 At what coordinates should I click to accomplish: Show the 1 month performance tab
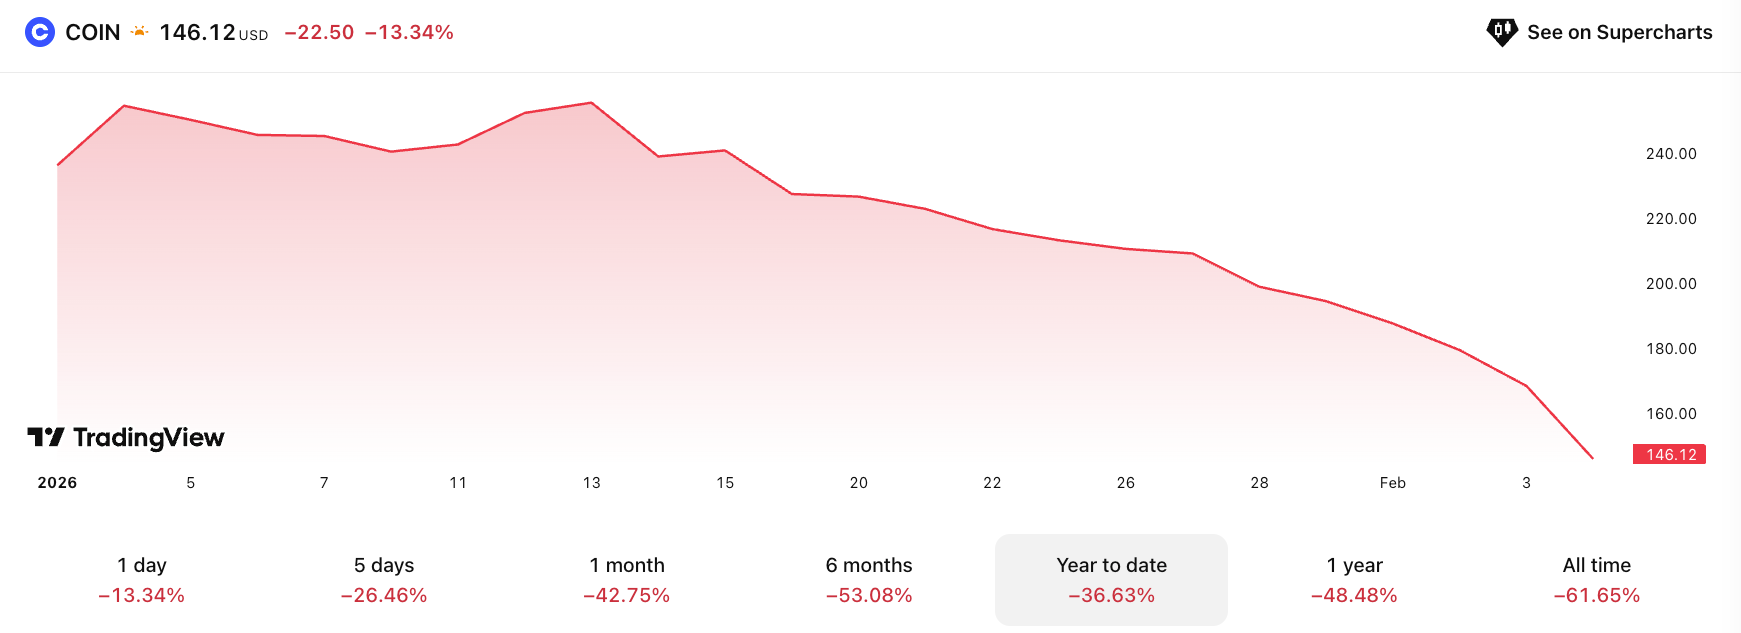(626, 580)
